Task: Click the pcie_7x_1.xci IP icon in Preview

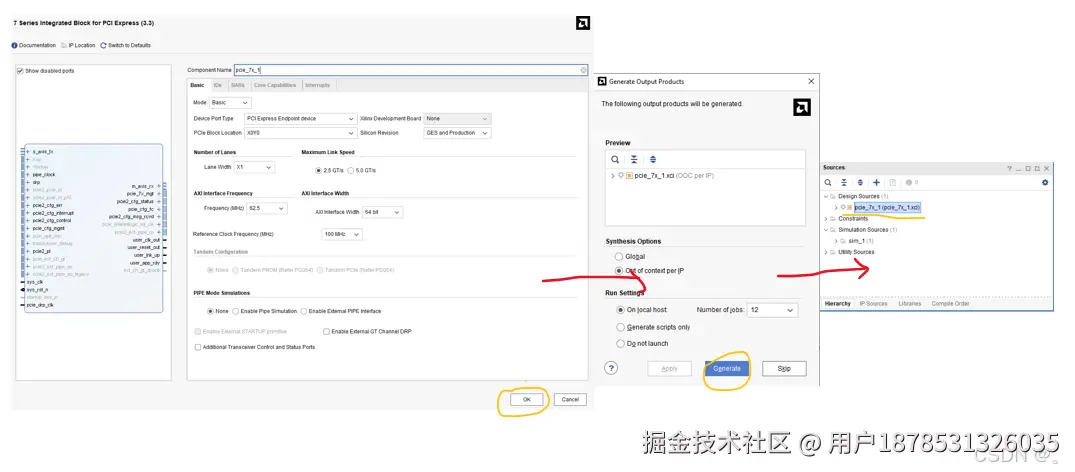Action: coord(629,176)
